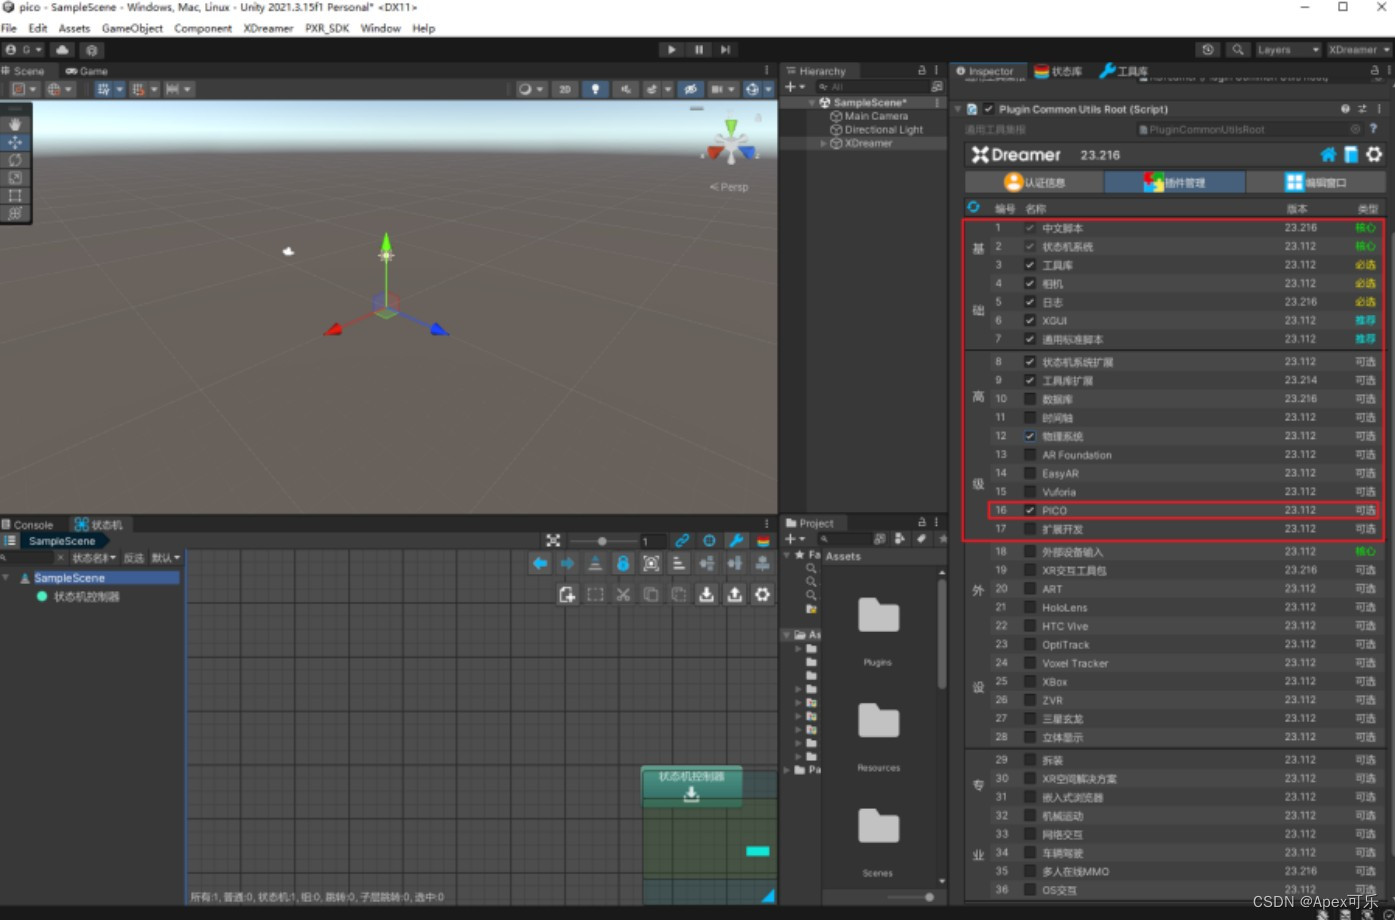Screen dimensions: 1395x920
Task: Open the account dropdown in toolbar
Action: (23, 49)
